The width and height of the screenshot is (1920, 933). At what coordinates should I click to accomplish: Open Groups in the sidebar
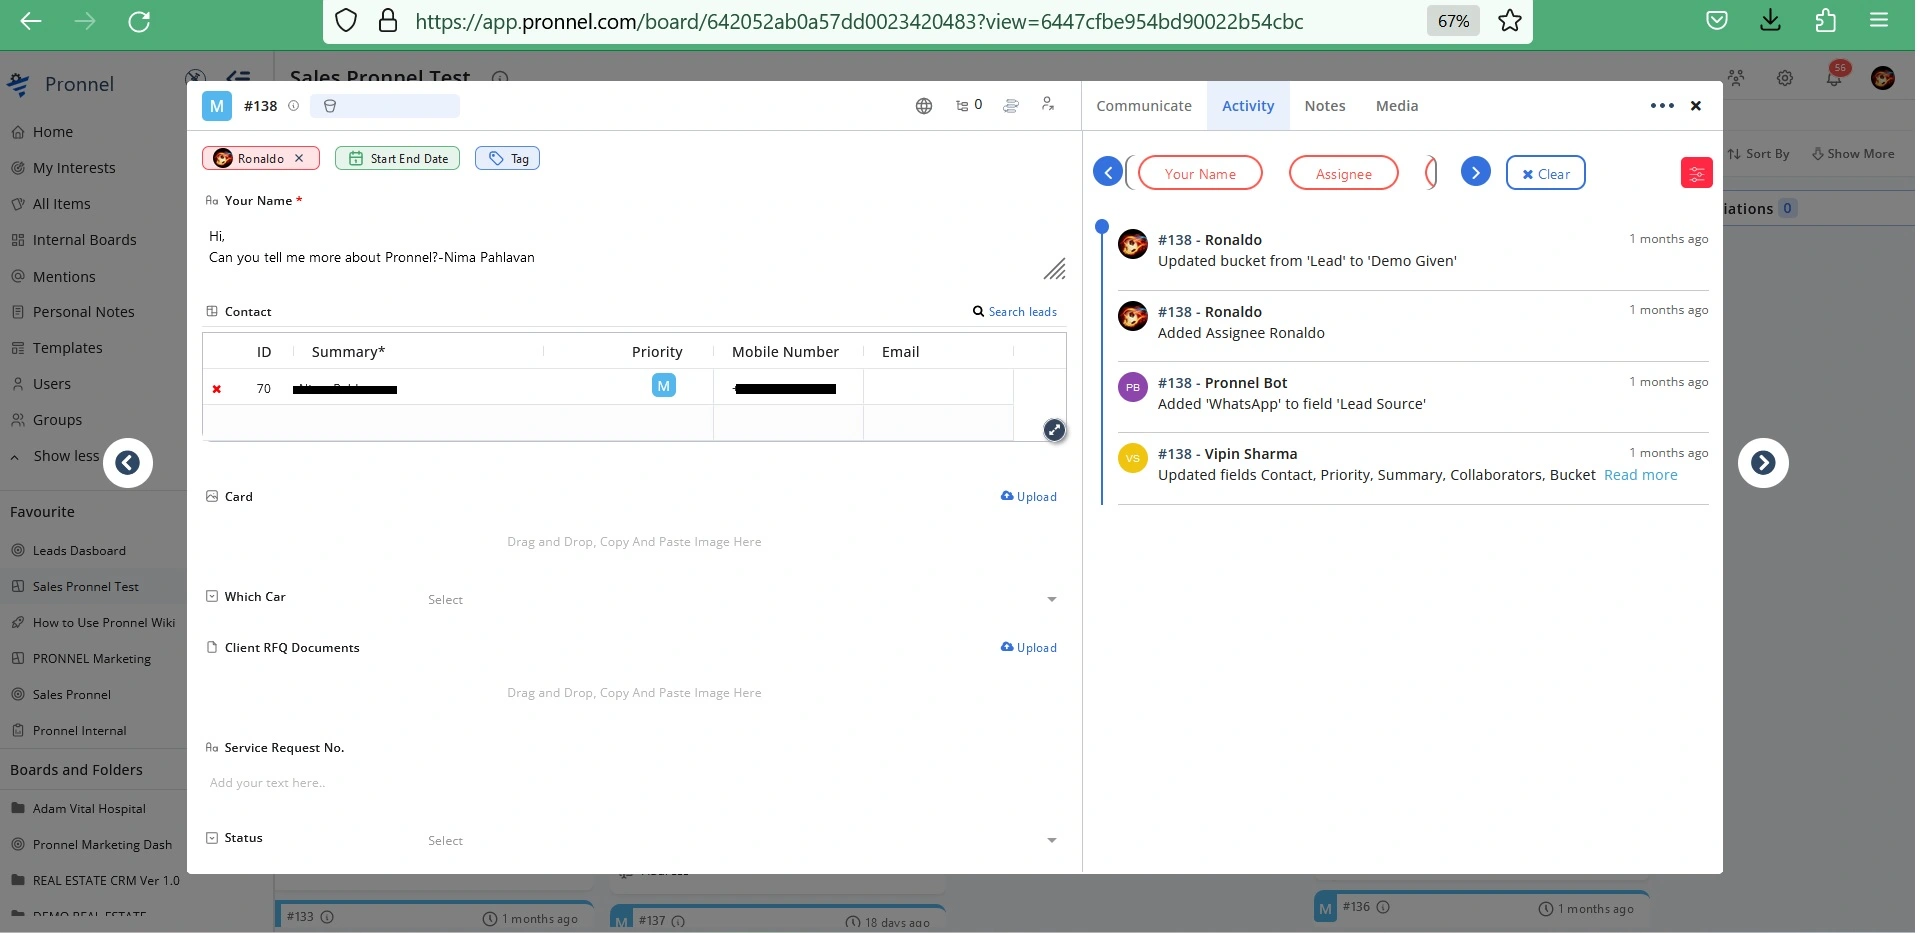click(x=57, y=420)
